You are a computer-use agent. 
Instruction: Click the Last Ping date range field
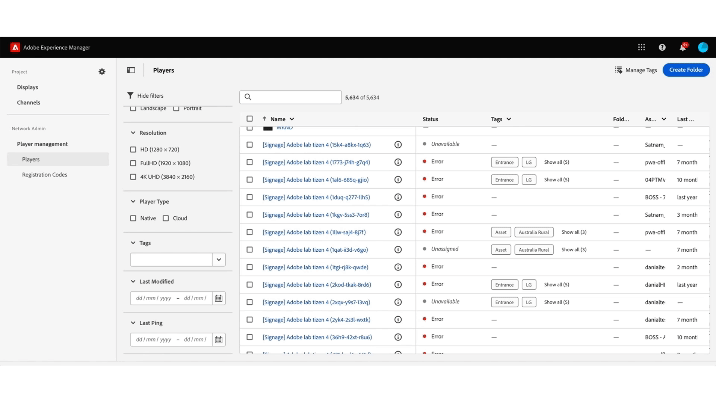point(171,339)
